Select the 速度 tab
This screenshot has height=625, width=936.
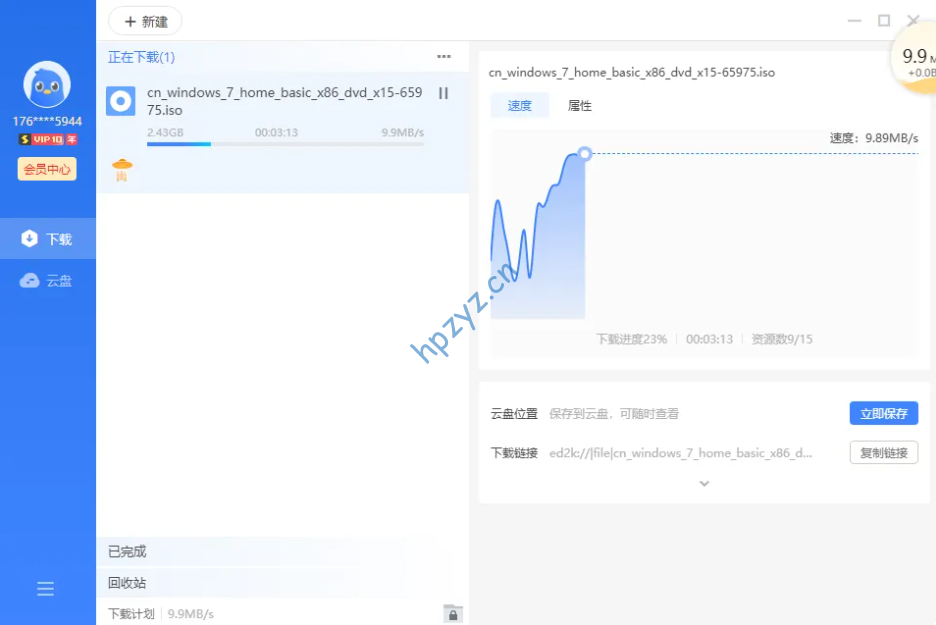pos(520,106)
